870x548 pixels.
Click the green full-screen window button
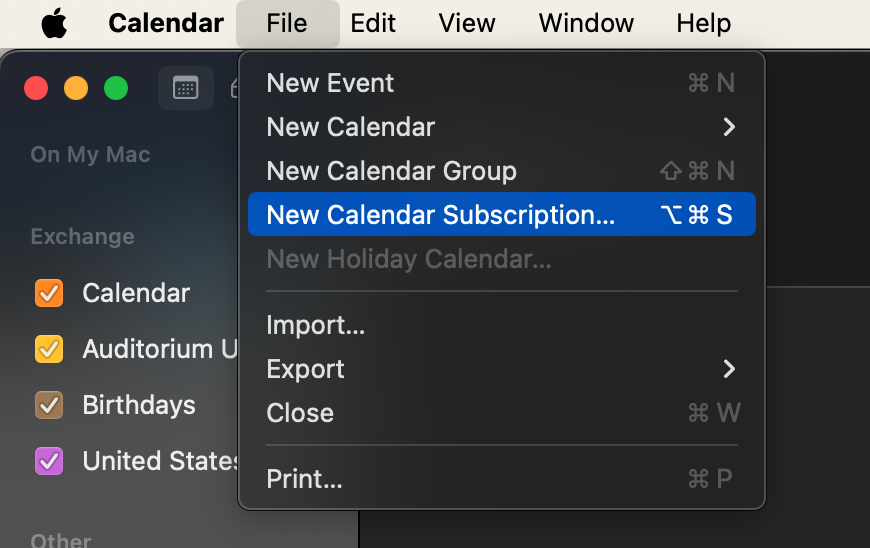(116, 88)
